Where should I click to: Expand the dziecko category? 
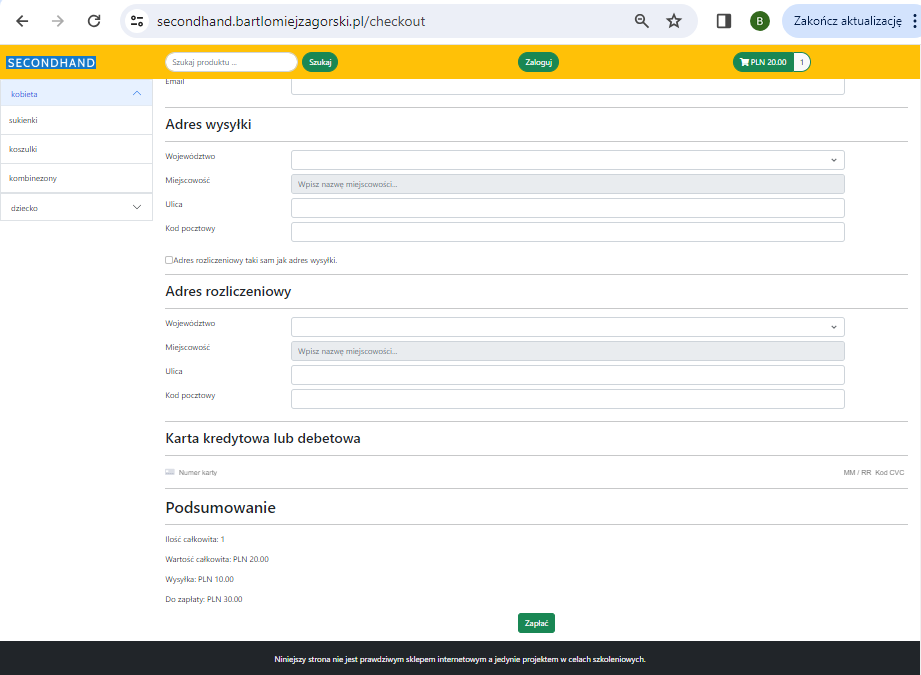pyautogui.click(x=76, y=207)
